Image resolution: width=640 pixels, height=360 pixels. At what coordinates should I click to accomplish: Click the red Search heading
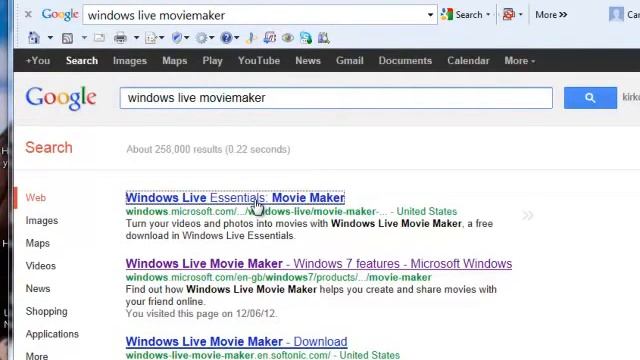pos(49,147)
